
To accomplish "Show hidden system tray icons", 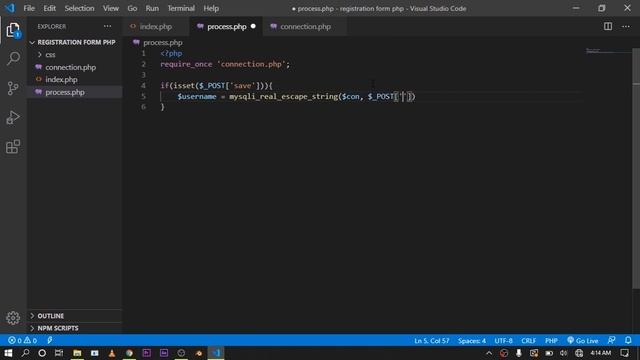I will coord(489,353).
